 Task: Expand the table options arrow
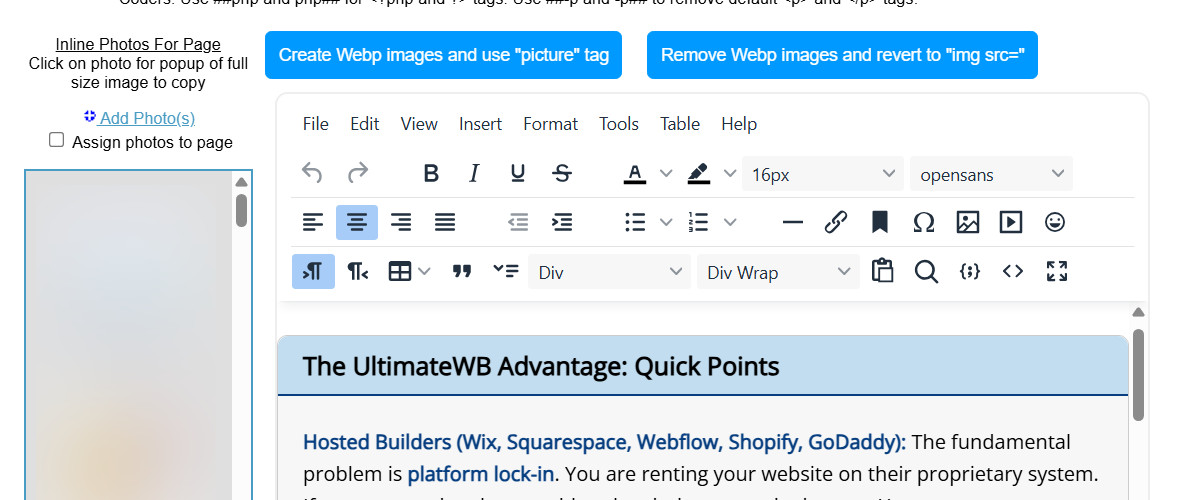click(x=425, y=272)
